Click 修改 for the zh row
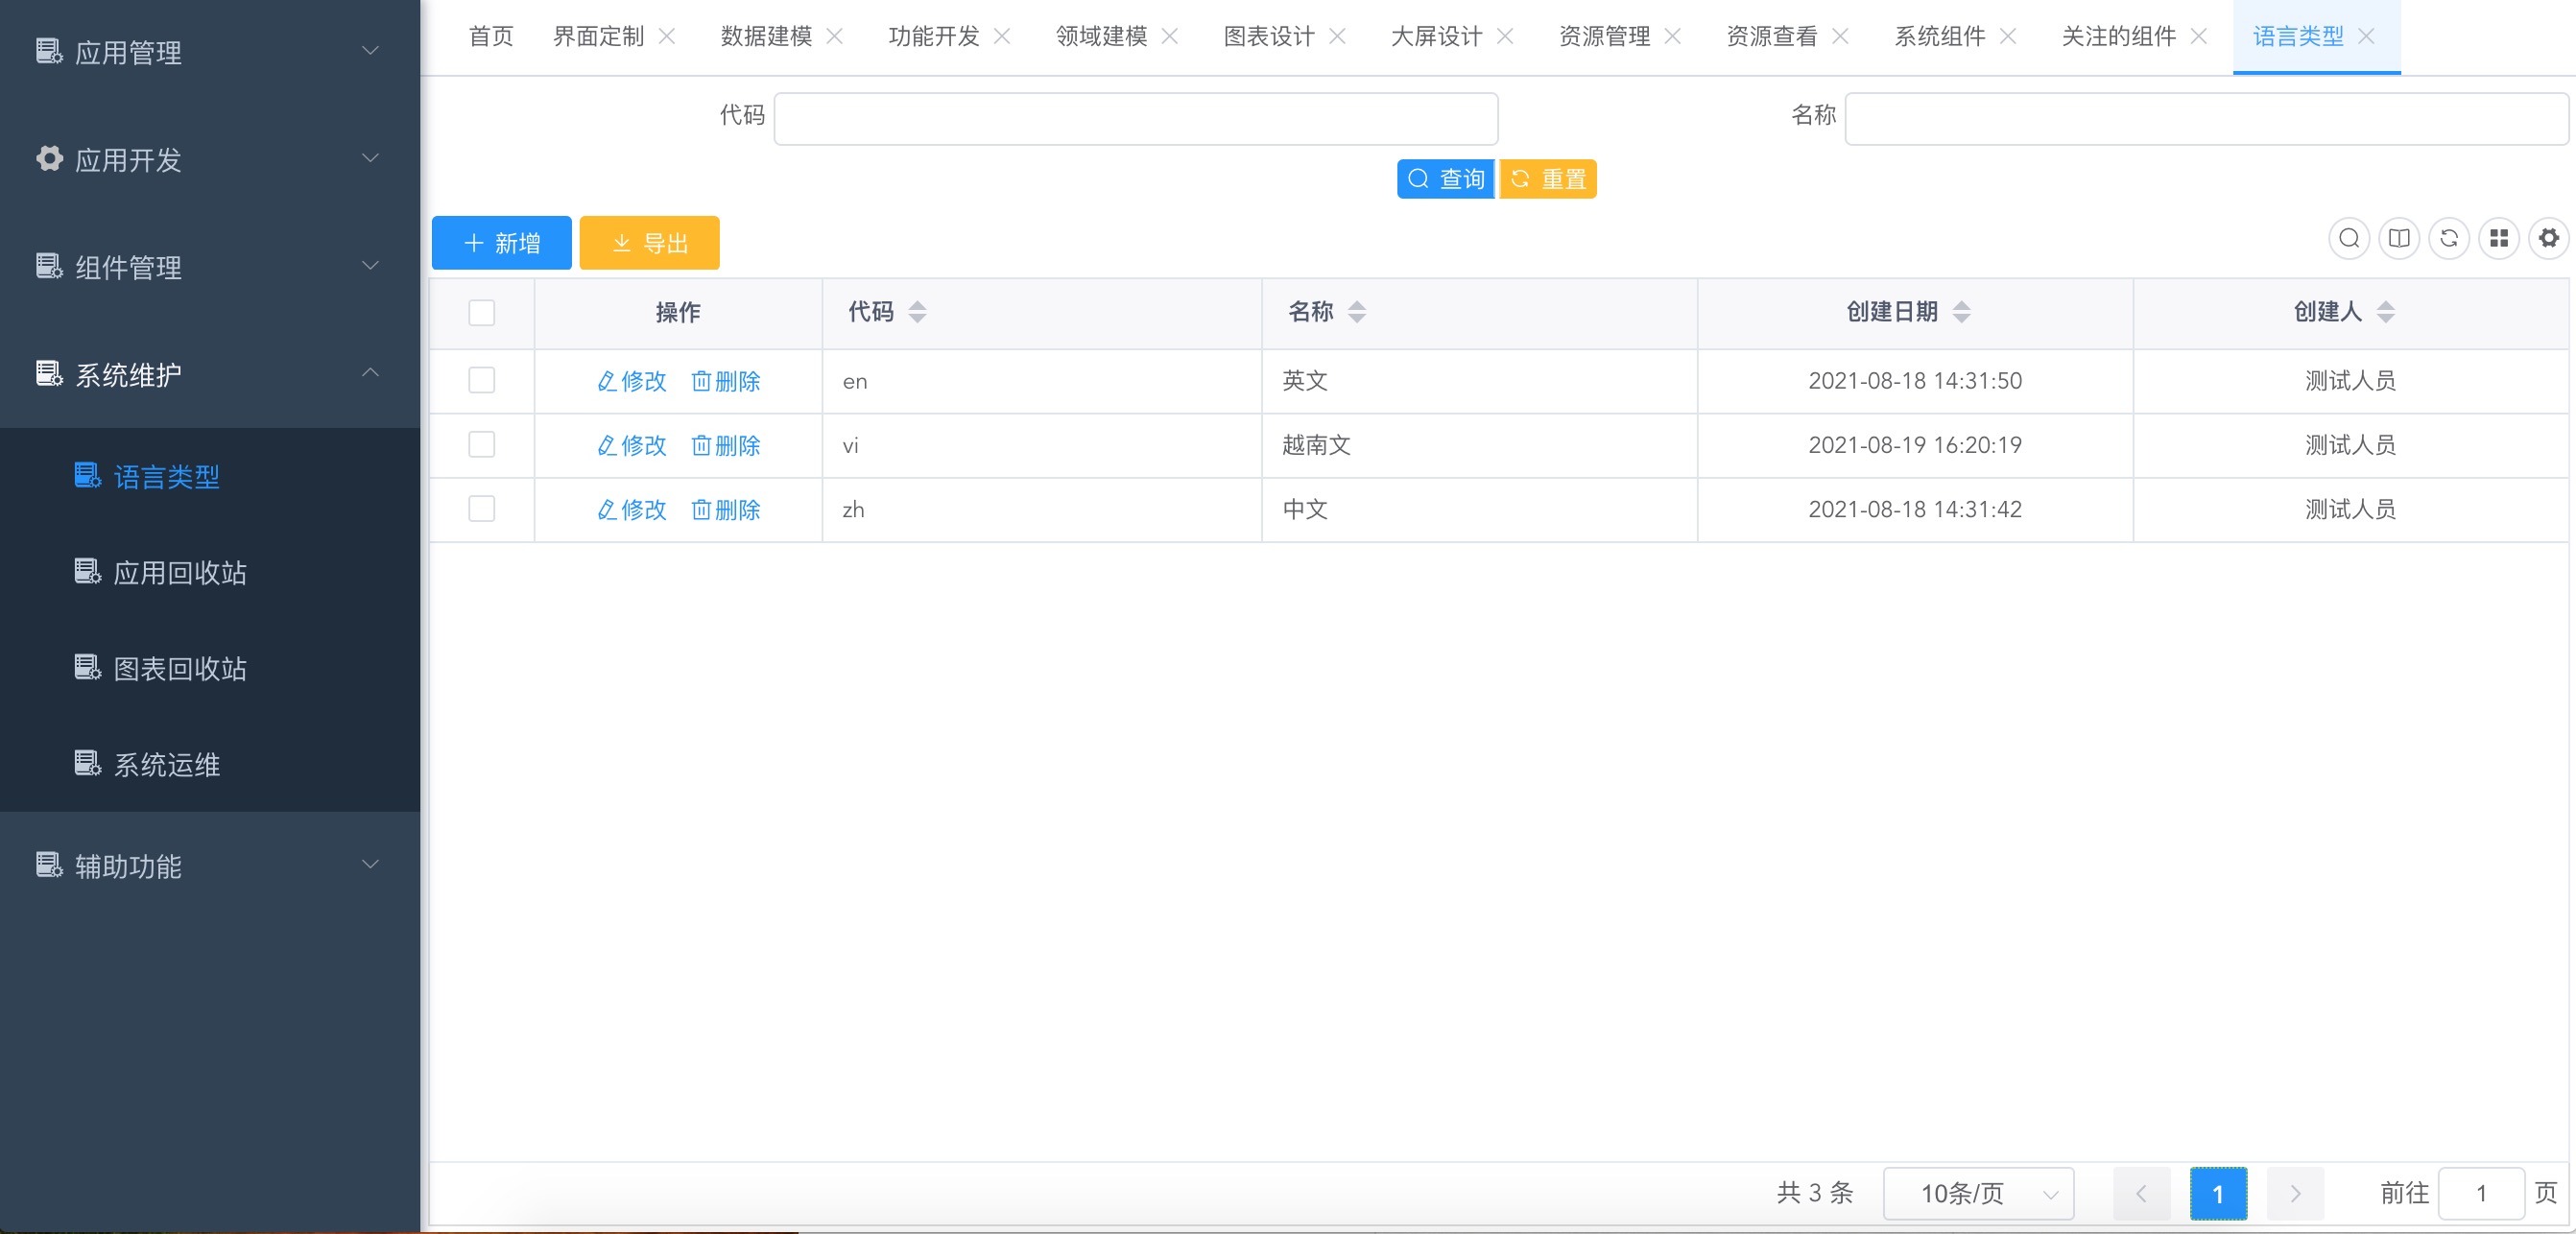The width and height of the screenshot is (2576, 1234). [631, 510]
